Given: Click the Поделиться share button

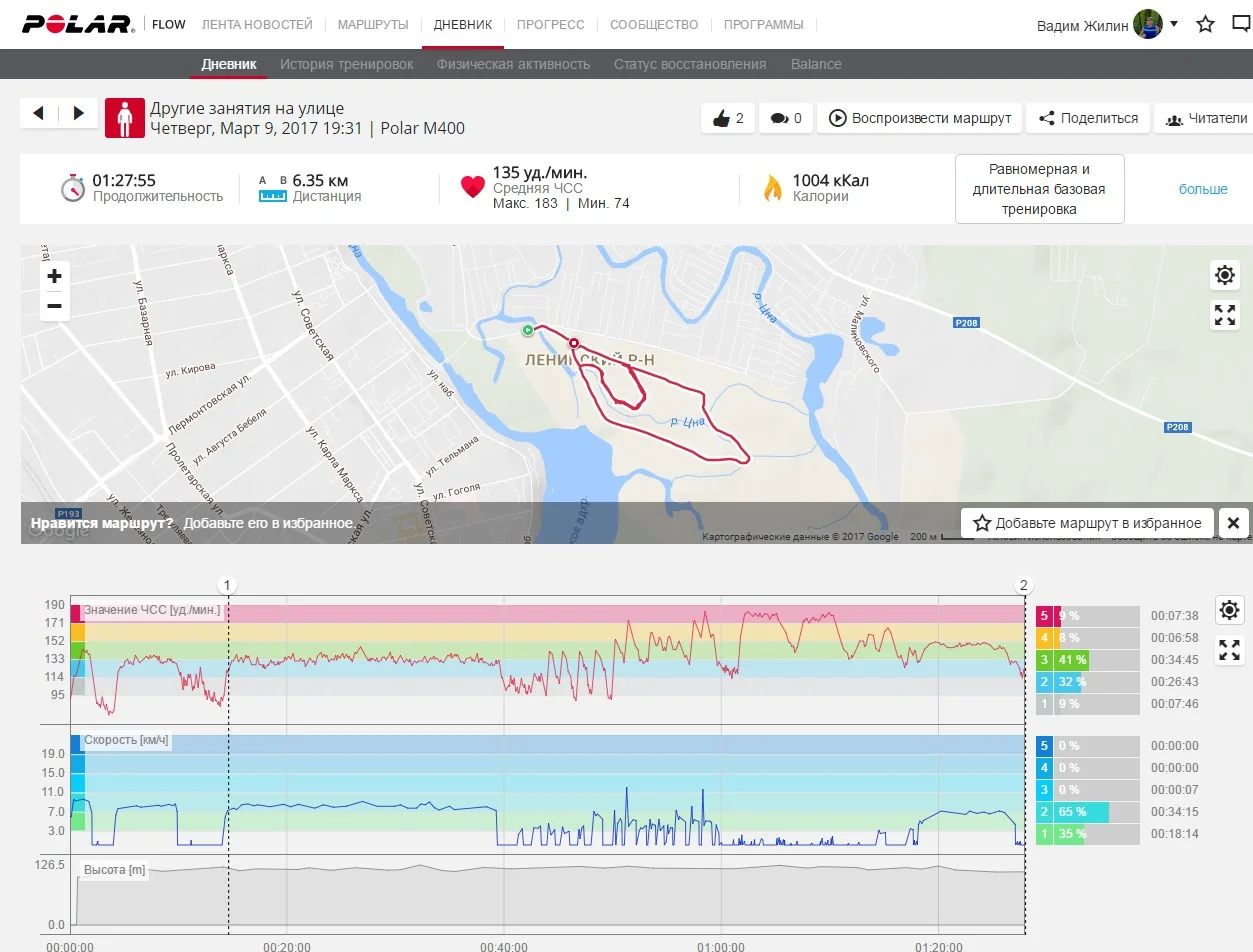Looking at the screenshot, I should point(1088,118).
